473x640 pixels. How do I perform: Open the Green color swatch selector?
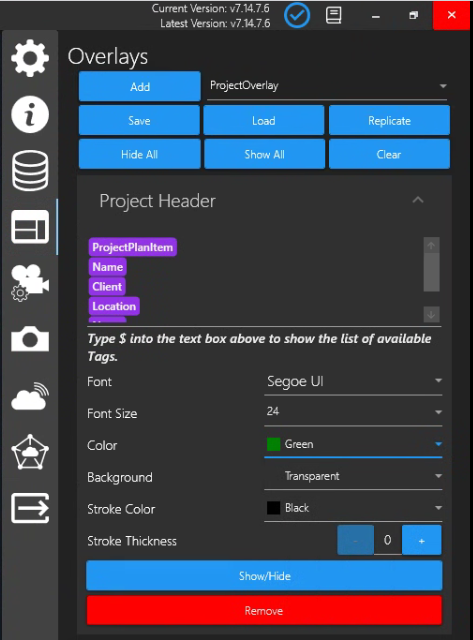(353, 444)
